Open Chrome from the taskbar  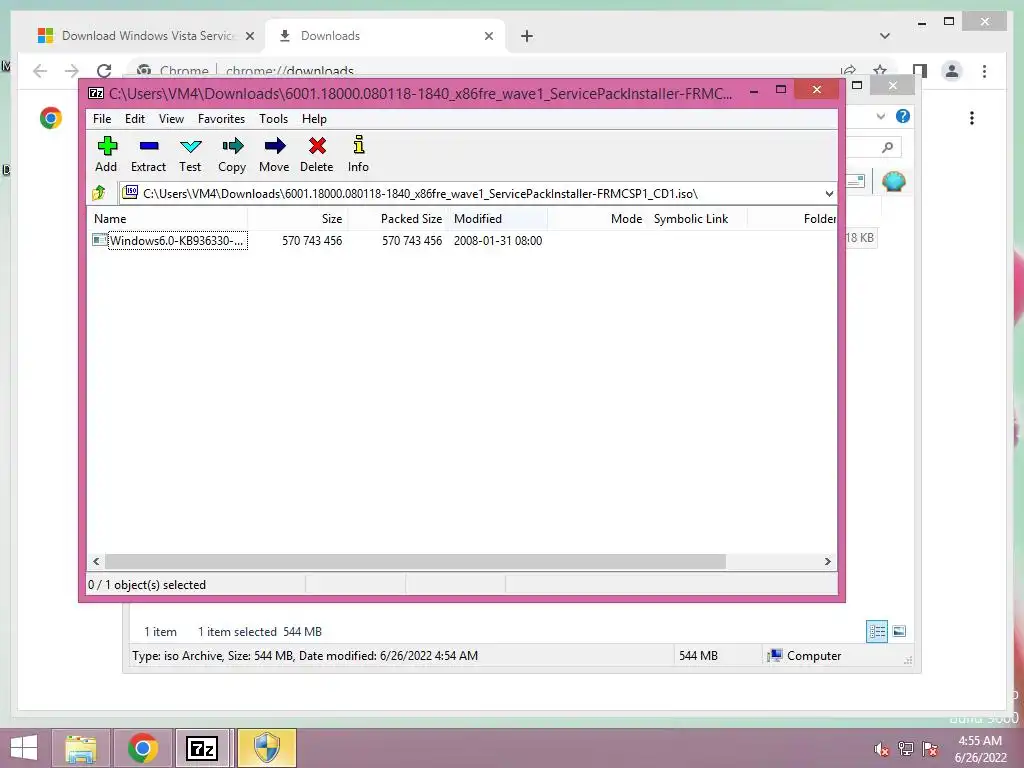pos(142,748)
